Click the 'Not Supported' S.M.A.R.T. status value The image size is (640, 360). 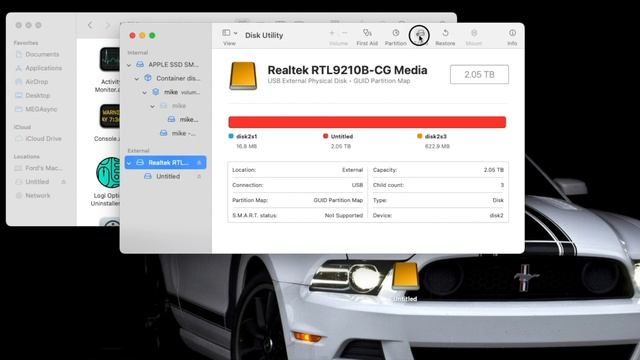344,215
